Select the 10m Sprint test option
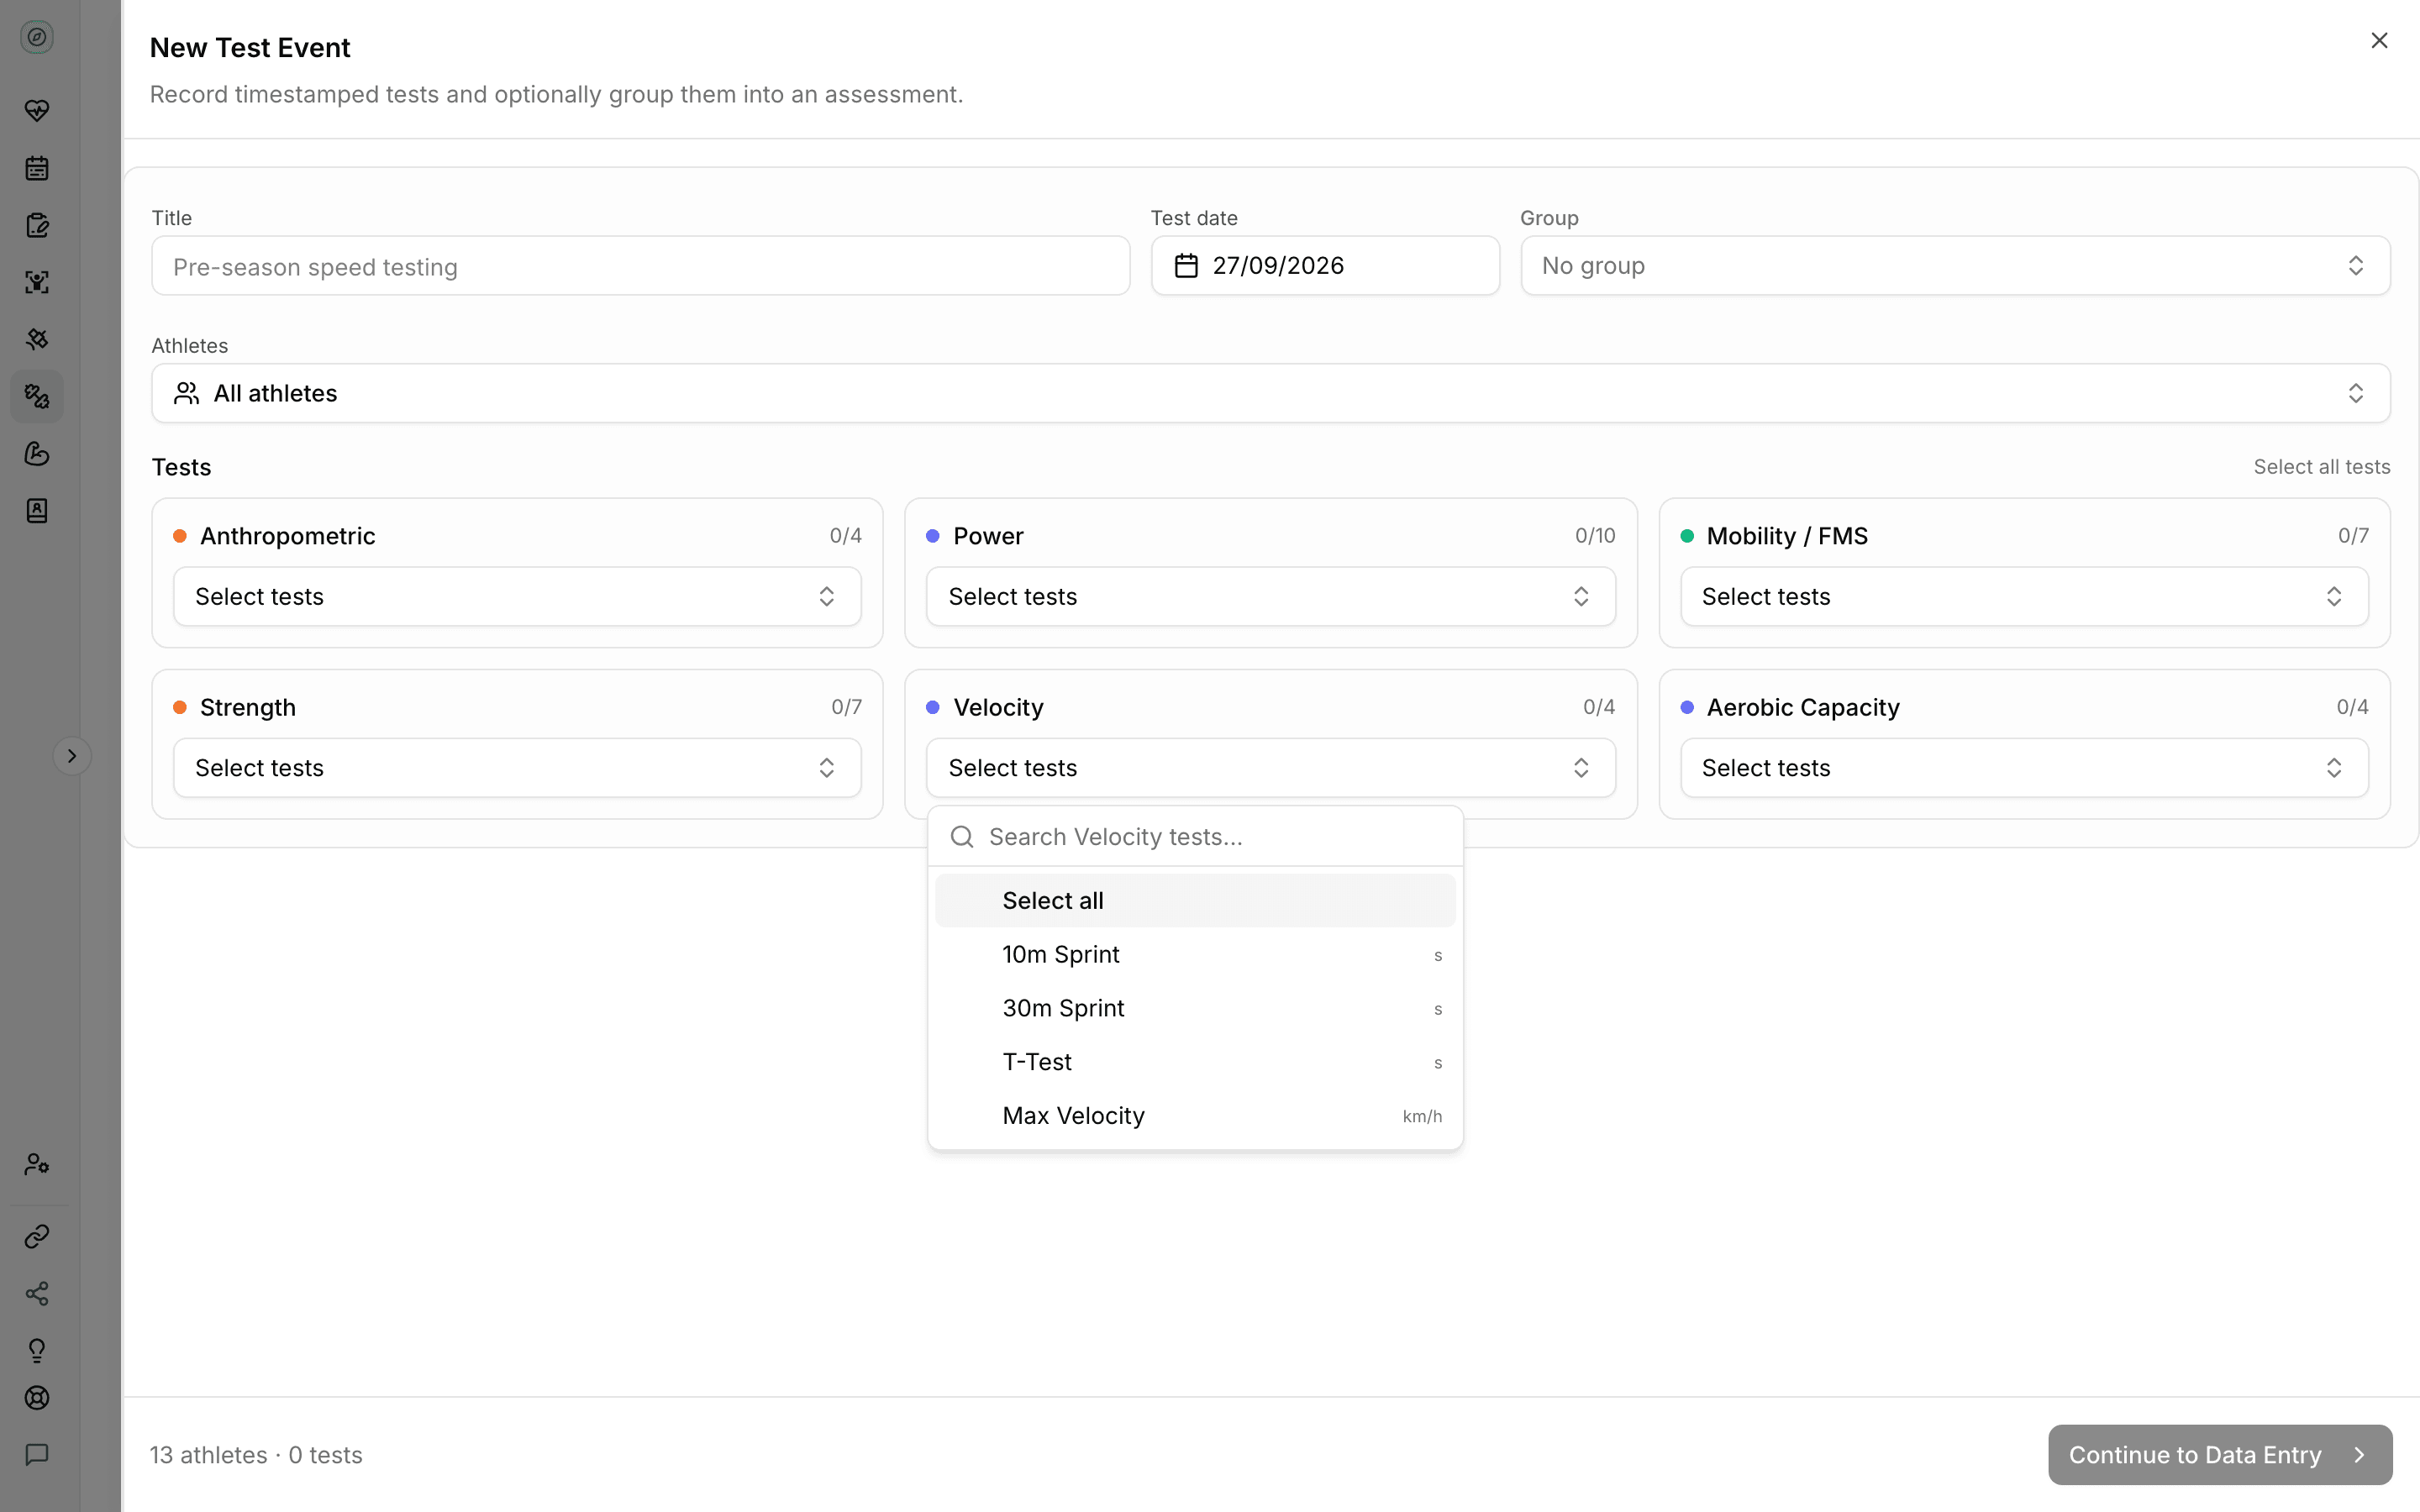This screenshot has height=1512, width=2420. pyautogui.click(x=1195, y=955)
